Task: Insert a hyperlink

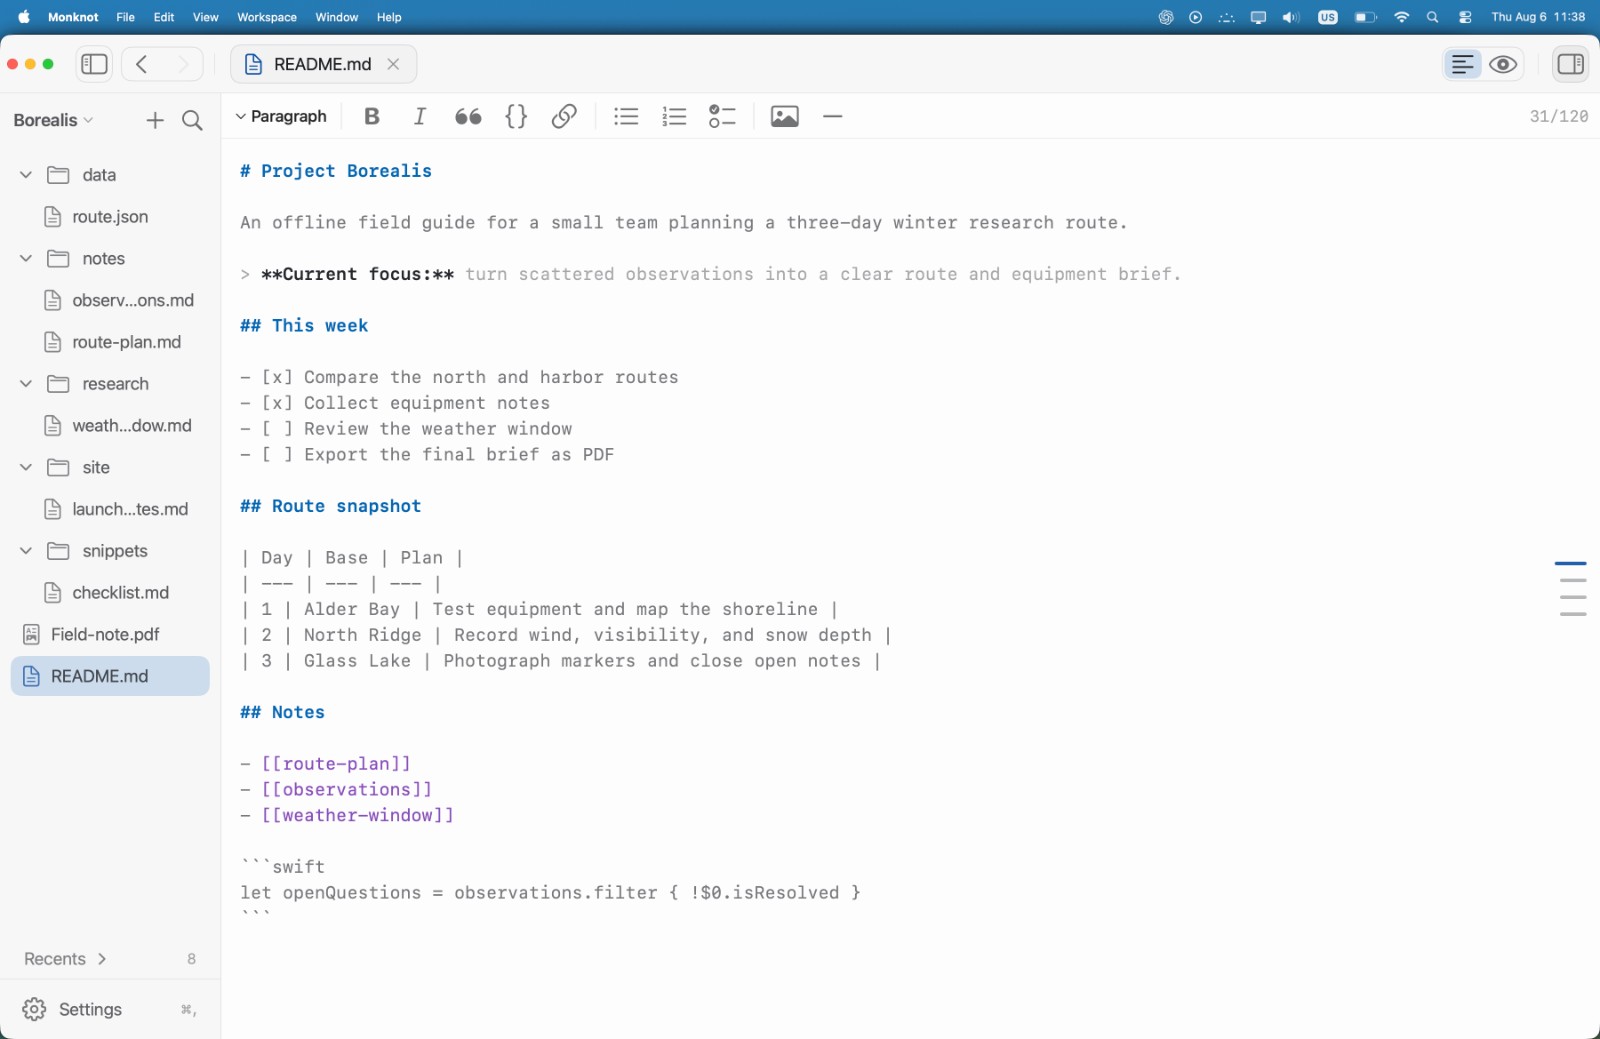Action: click(564, 116)
